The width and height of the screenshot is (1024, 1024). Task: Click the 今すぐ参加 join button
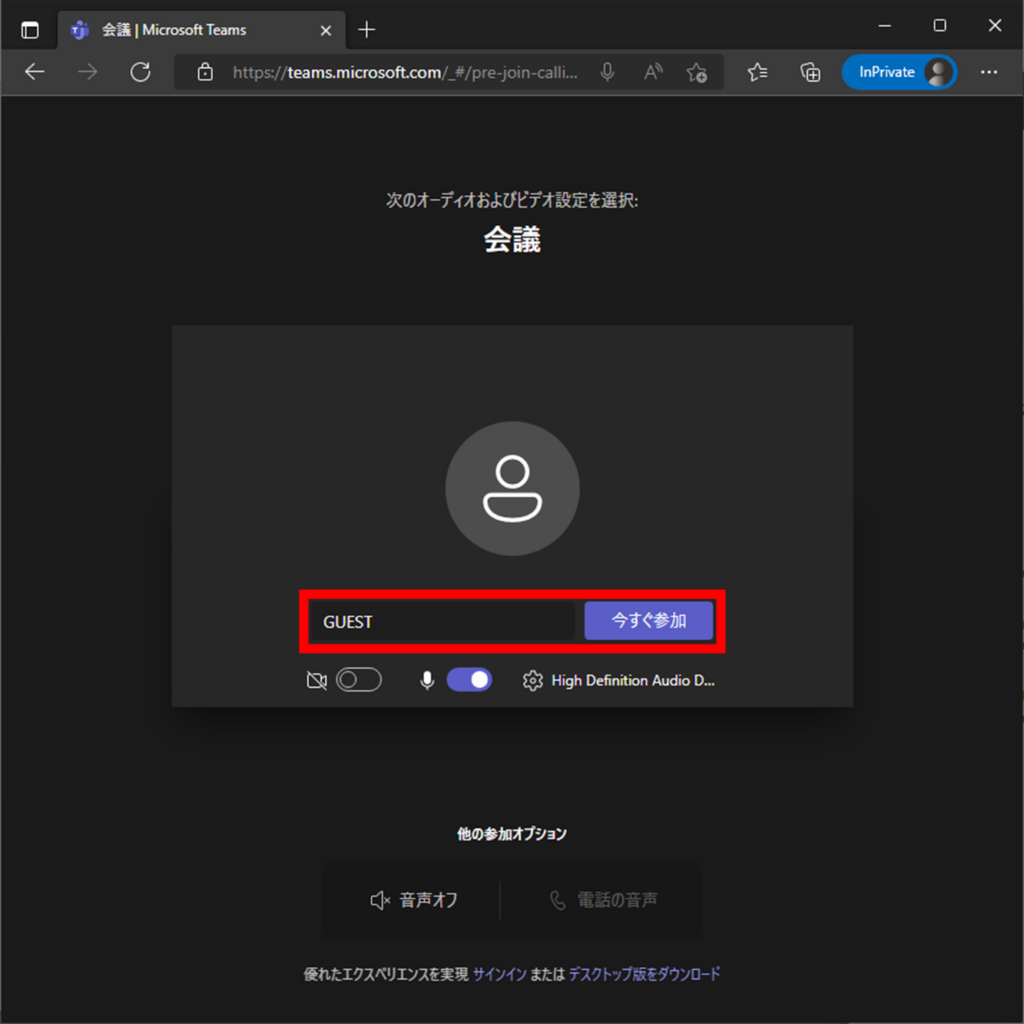[x=649, y=621]
